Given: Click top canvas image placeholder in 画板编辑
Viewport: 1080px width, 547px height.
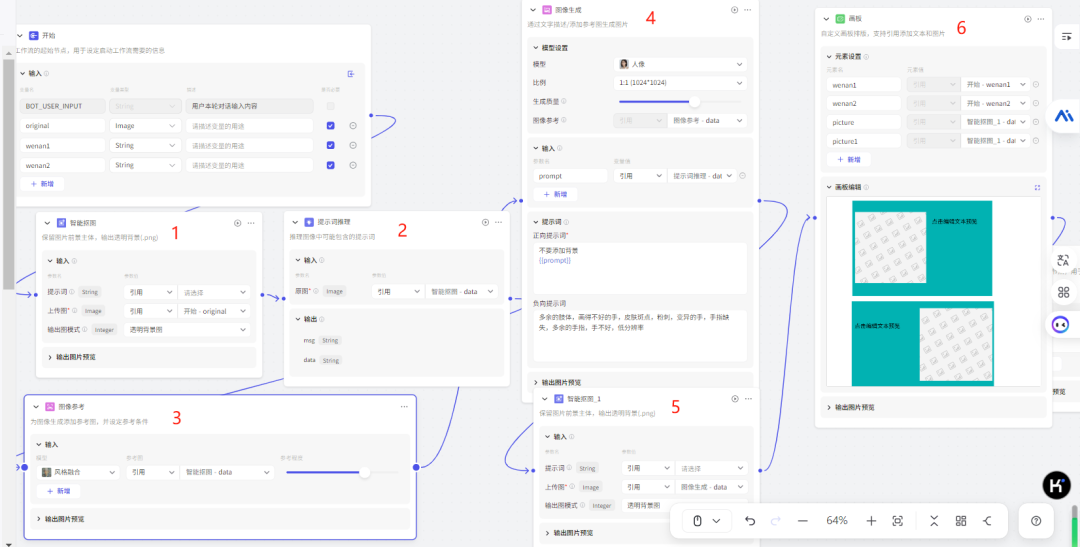Looking at the screenshot, I should tap(890, 247).
